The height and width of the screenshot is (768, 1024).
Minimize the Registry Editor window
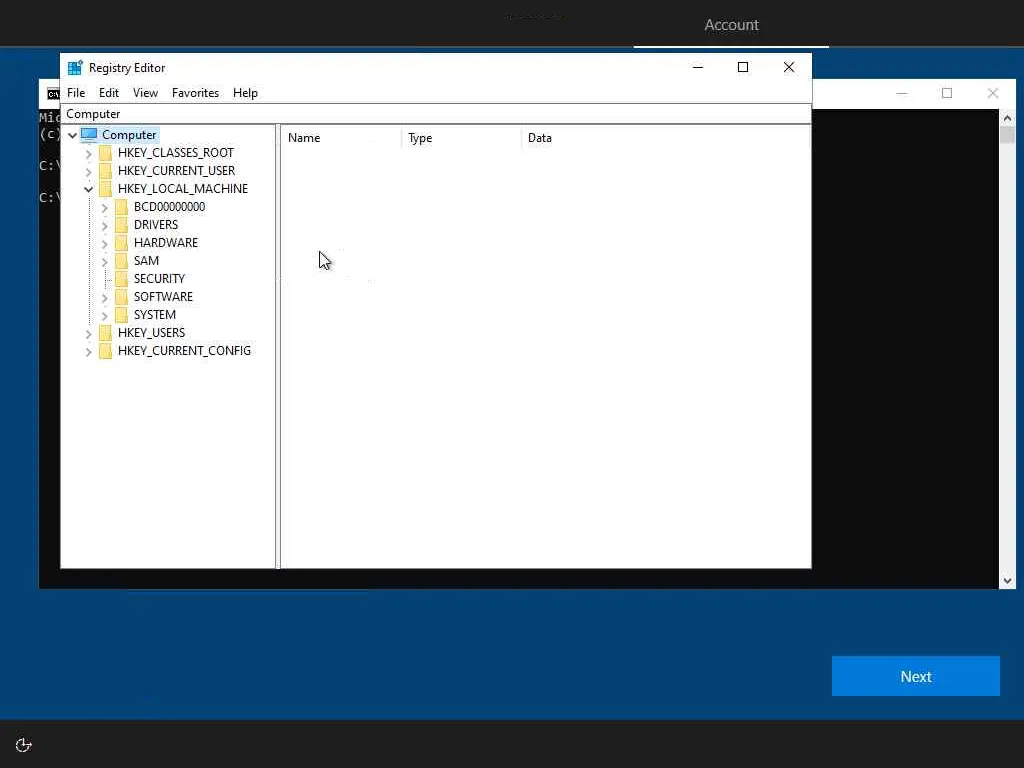[697, 67]
